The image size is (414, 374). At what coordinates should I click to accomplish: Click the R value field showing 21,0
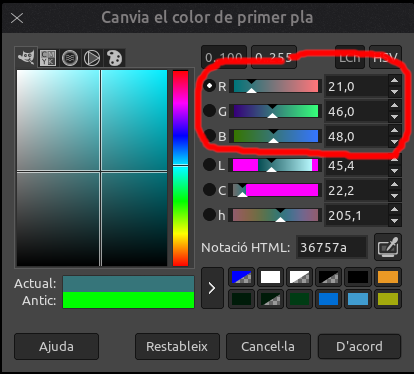tap(356, 87)
